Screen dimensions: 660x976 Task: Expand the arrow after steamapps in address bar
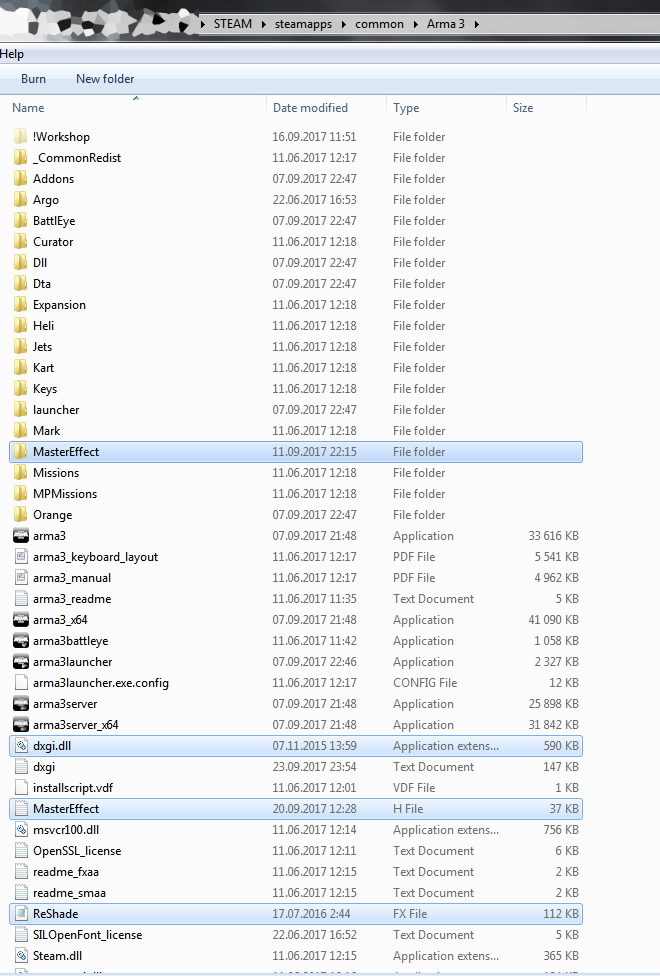(x=344, y=24)
